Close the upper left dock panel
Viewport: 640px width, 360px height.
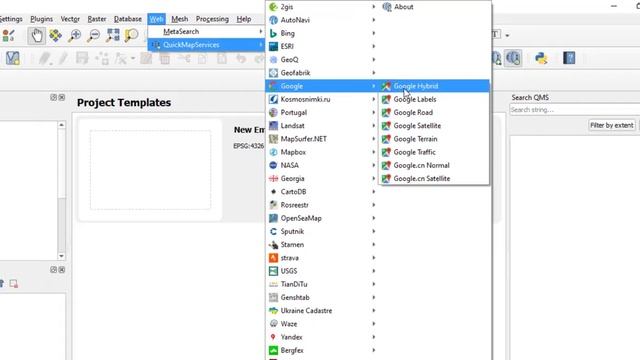tap(62, 97)
